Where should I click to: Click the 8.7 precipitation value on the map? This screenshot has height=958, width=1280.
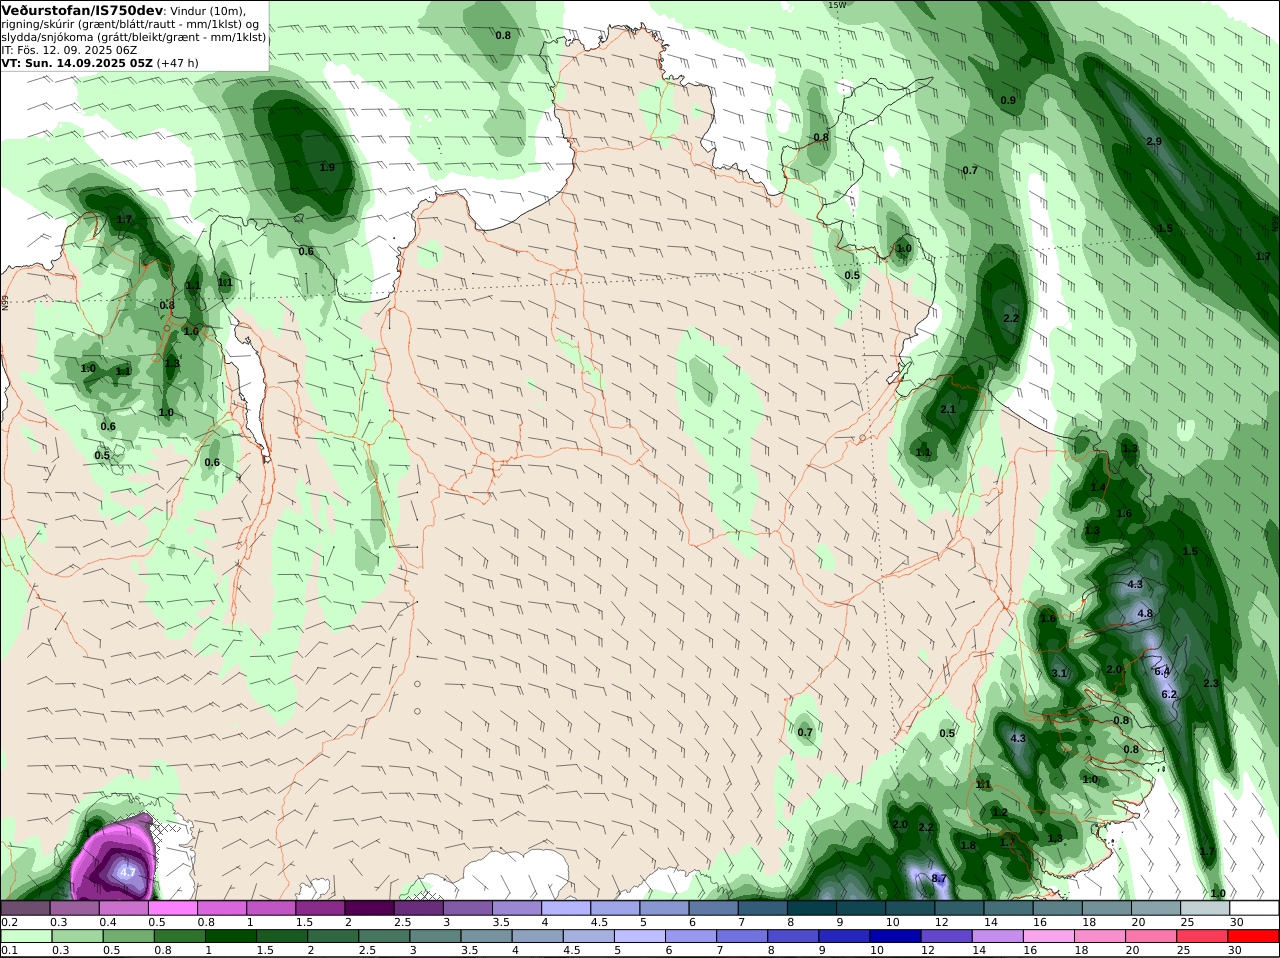pyautogui.click(x=939, y=878)
